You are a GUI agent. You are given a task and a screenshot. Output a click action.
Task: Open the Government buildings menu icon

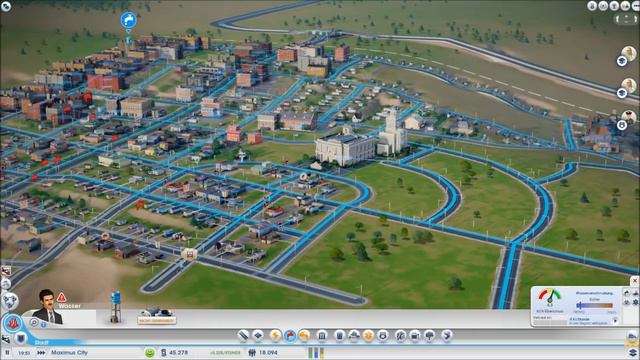point(322,336)
